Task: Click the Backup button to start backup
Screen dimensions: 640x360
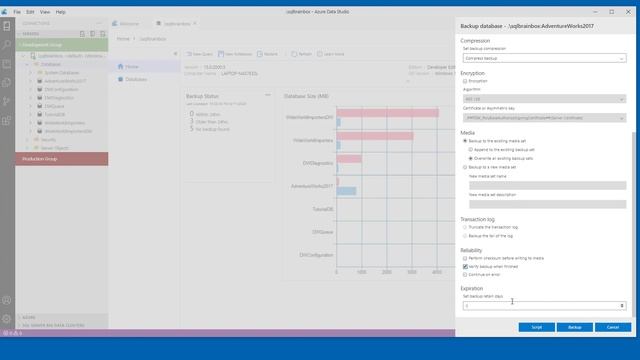Action: coord(575,327)
